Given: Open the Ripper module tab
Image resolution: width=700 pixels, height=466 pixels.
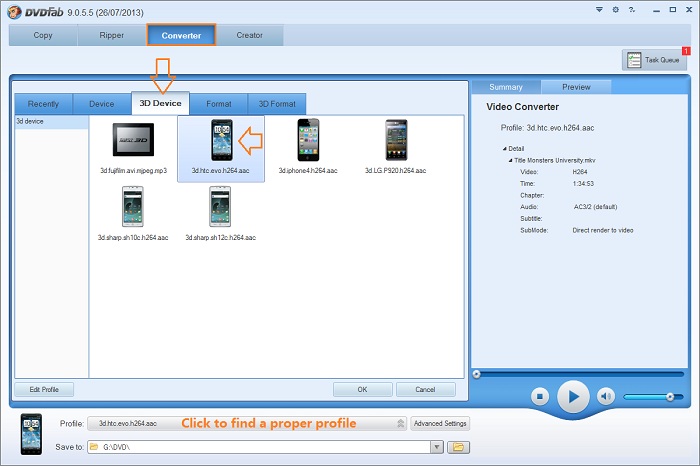Looking at the screenshot, I should 112,35.
